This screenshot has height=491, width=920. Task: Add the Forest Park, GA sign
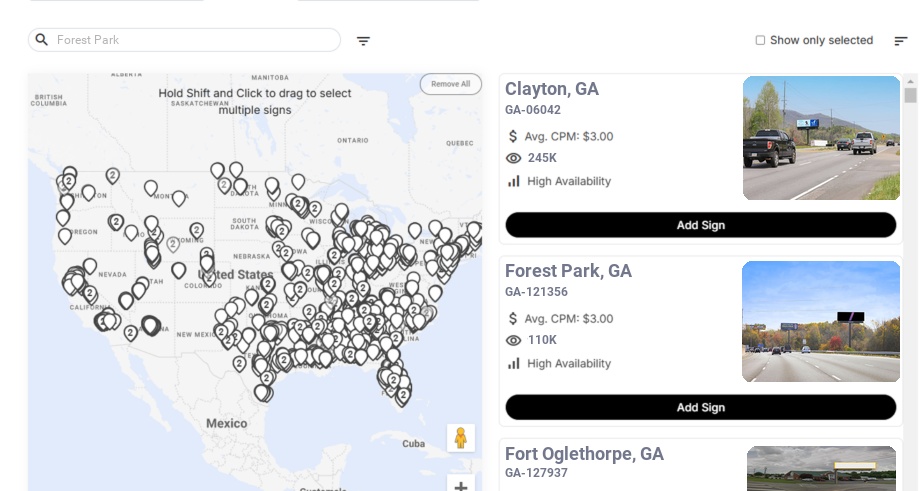click(x=700, y=407)
